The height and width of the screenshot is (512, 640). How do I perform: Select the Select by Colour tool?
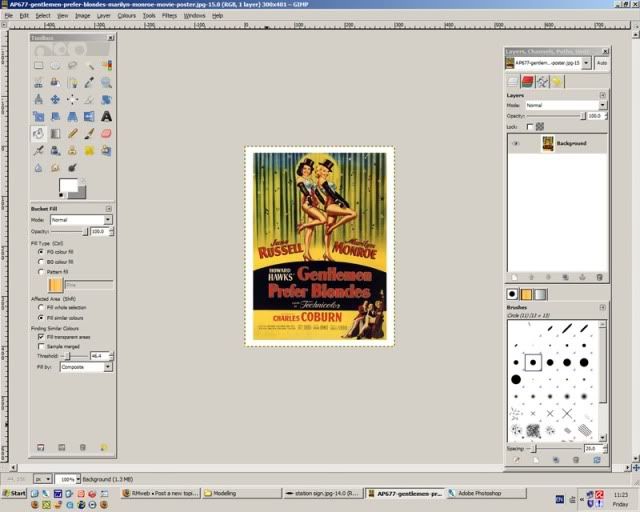click(106, 65)
